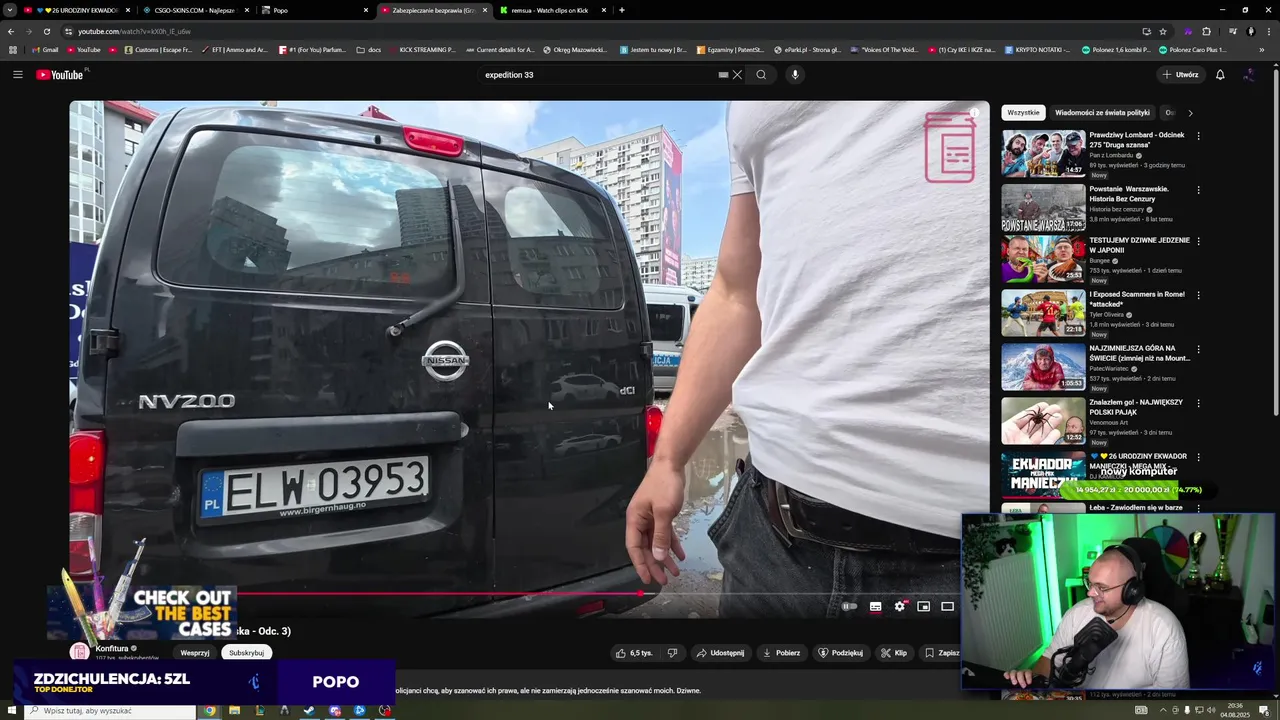Click the Subskrybuj button
Screen dimensions: 1280x720
click(246, 653)
